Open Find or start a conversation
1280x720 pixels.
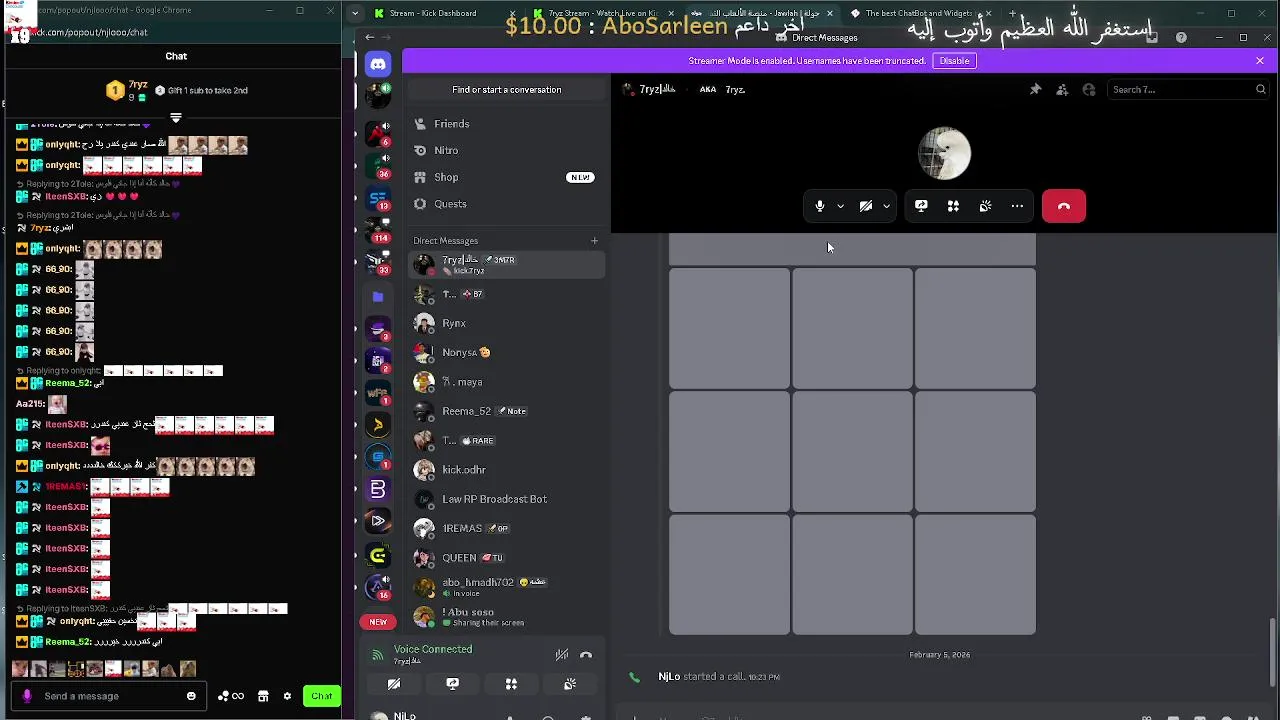tap(506, 89)
